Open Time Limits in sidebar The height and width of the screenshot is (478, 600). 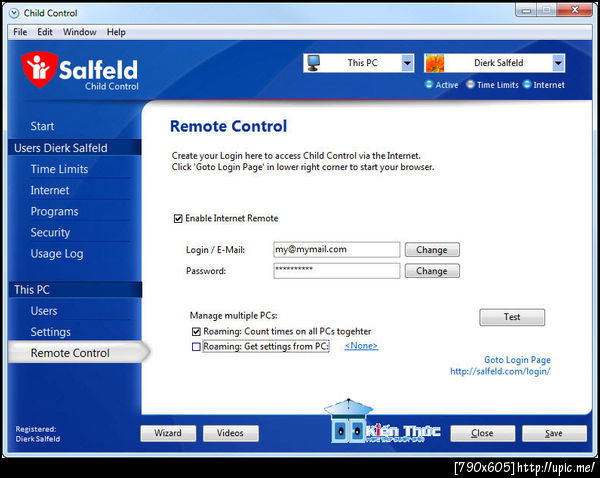coord(59,169)
